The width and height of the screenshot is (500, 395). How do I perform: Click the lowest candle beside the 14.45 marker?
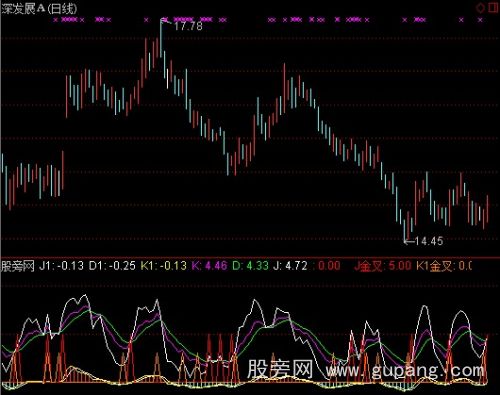click(x=405, y=230)
